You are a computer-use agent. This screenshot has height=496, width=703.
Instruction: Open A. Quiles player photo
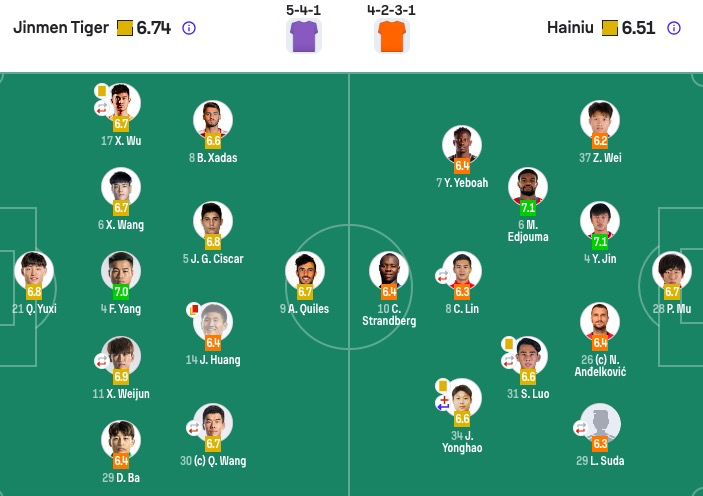(x=304, y=271)
